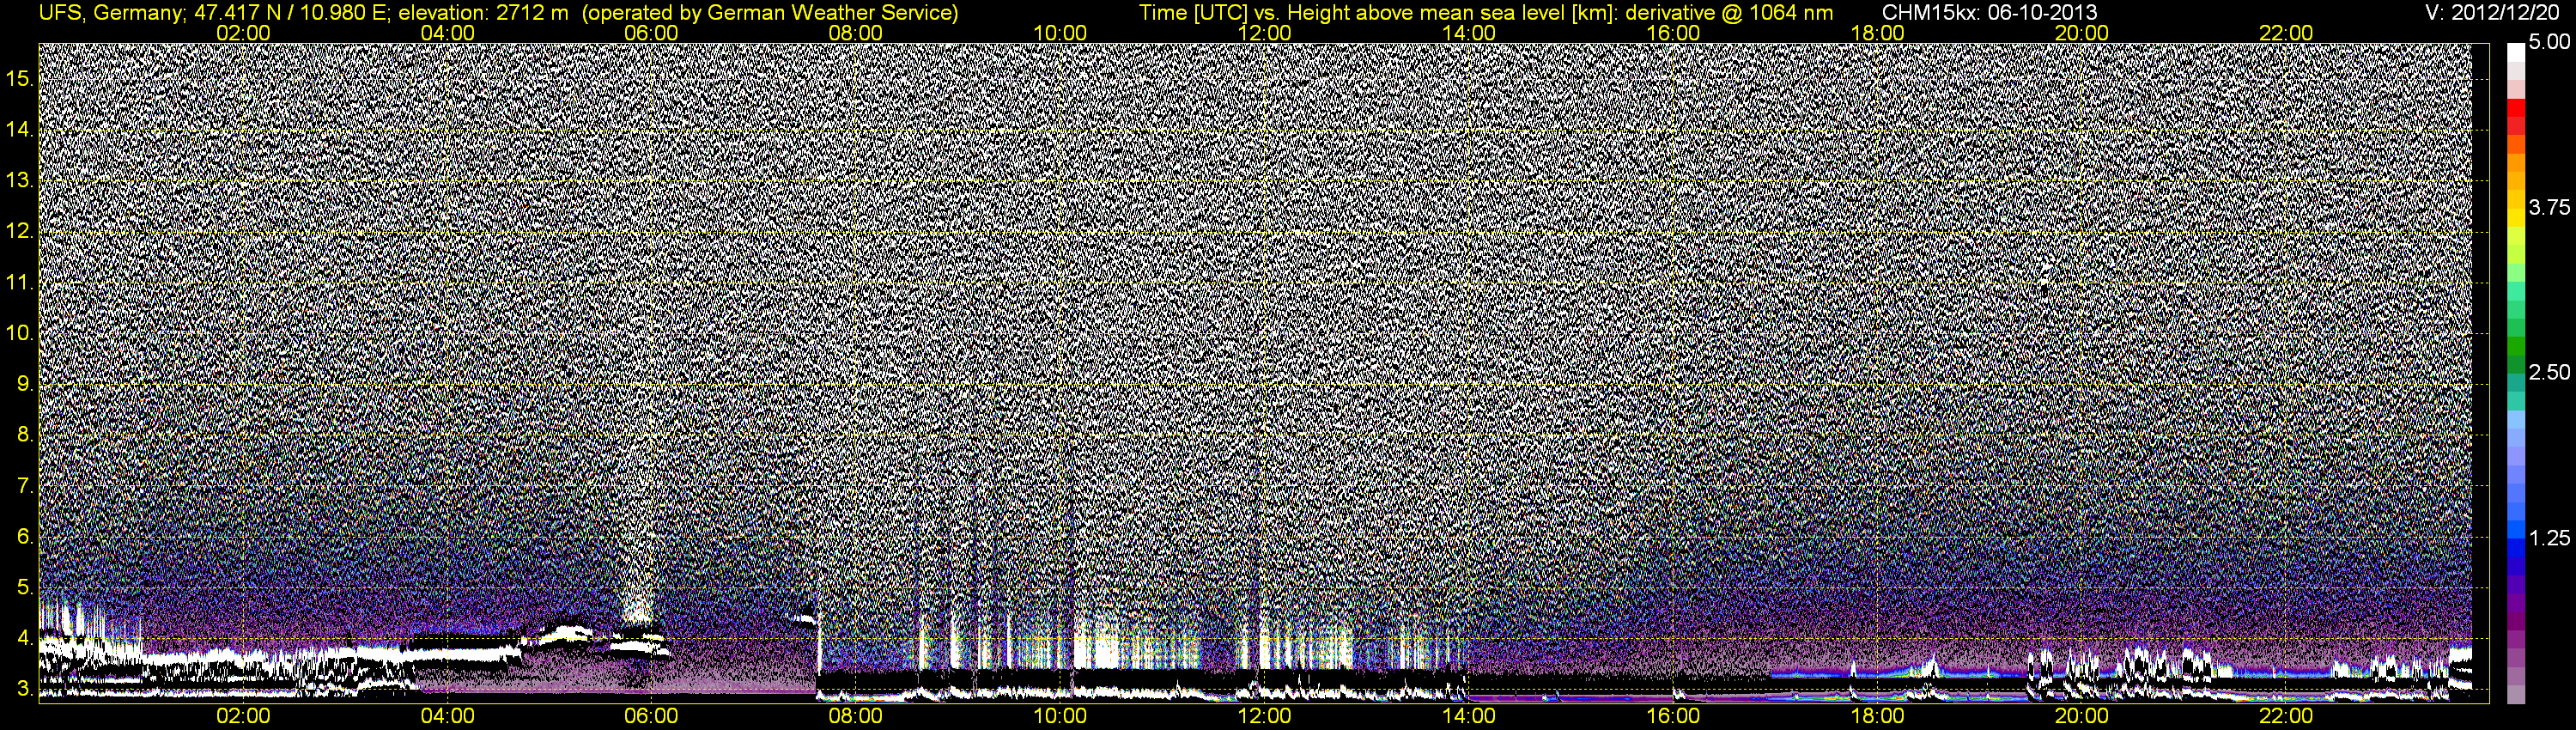Screen dimensions: 2576x730
Task: Click height label '10.' on the vertical axis
Action: (20, 333)
